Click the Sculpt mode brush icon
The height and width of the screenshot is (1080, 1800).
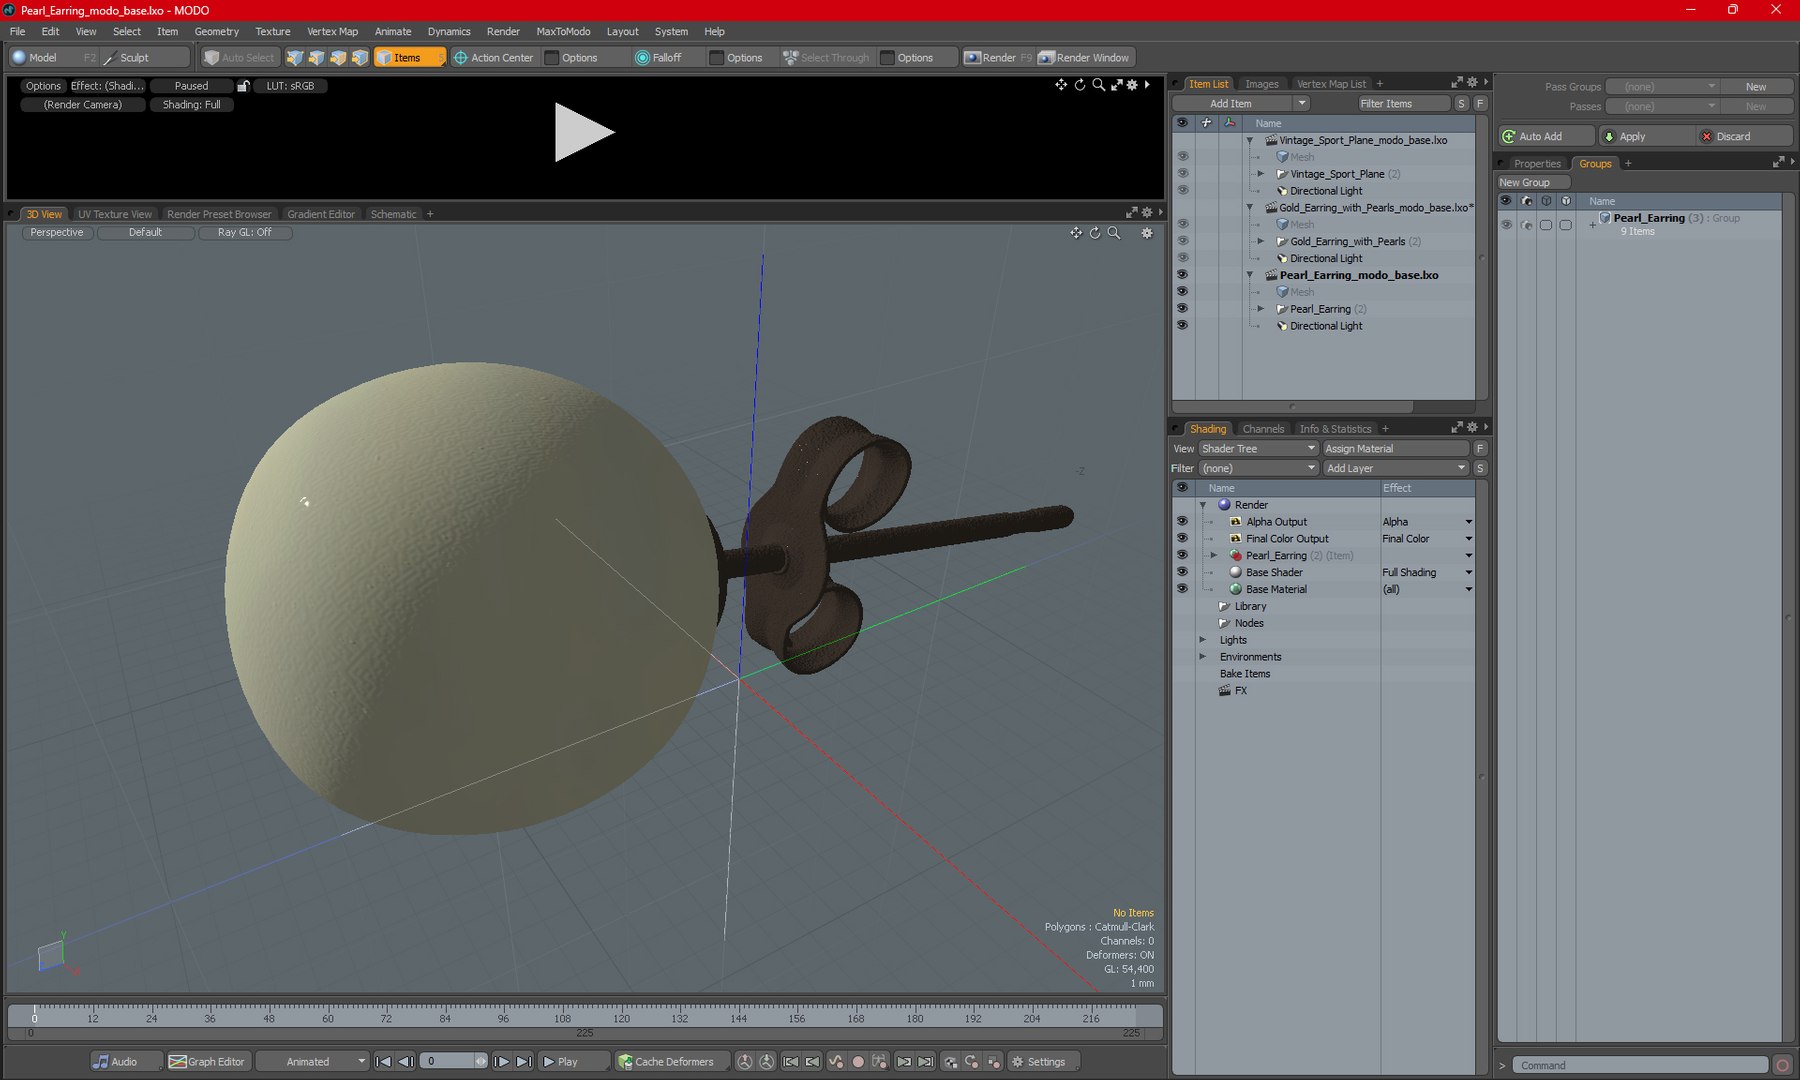point(110,58)
